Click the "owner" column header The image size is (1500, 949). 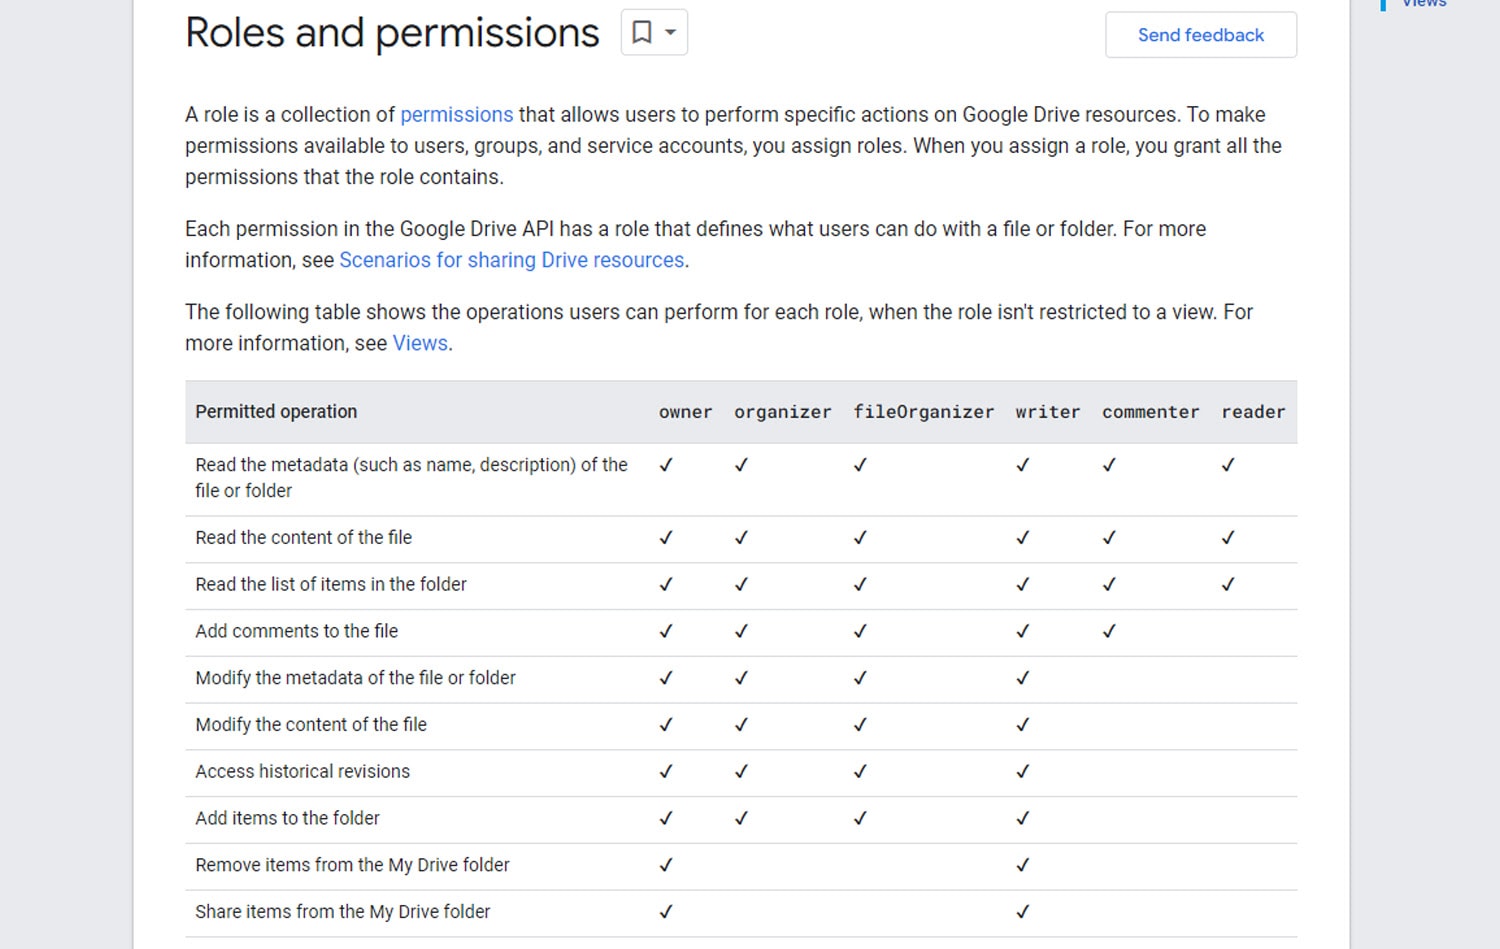coord(685,411)
